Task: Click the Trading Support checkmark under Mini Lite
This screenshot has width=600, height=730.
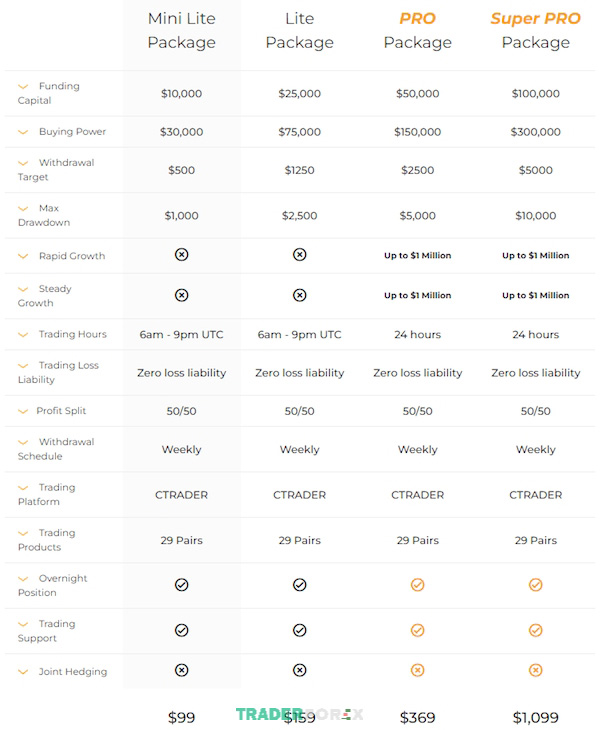Action: [x=182, y=630]
